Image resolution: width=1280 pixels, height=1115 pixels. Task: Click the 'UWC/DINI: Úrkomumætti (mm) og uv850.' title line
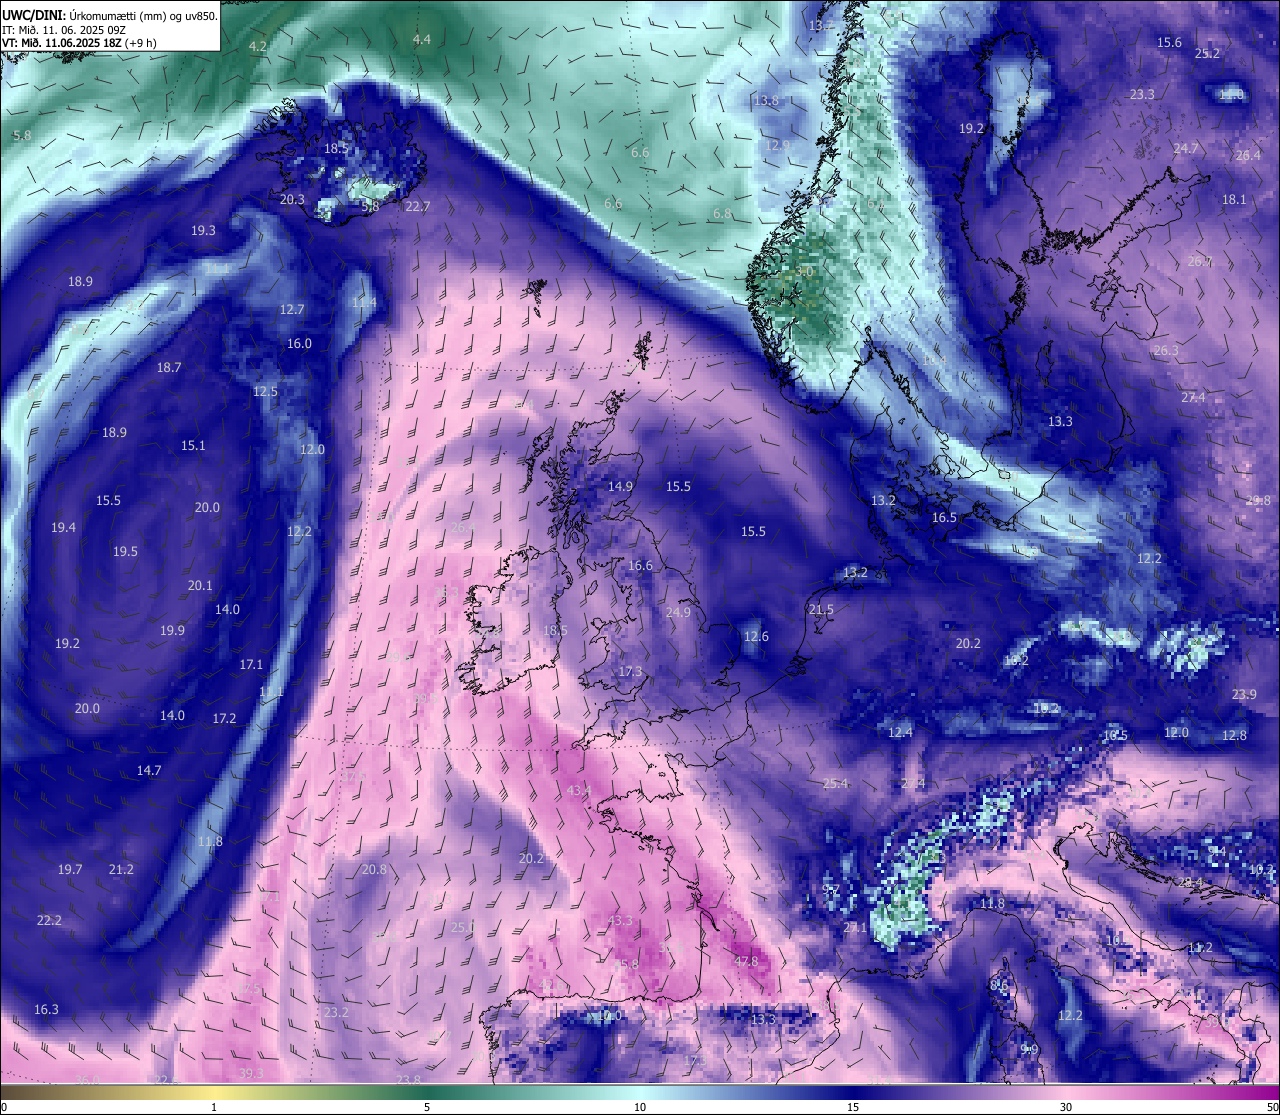109,16
